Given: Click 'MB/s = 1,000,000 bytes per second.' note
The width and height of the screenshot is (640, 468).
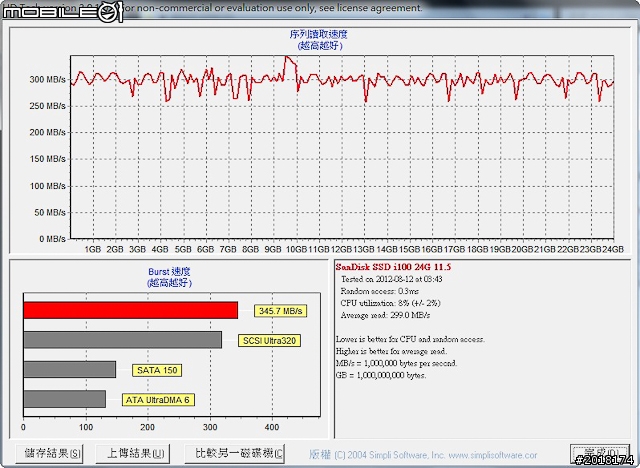Looking at the screenshot, I should pyautogui.click(x=396, y=363).
